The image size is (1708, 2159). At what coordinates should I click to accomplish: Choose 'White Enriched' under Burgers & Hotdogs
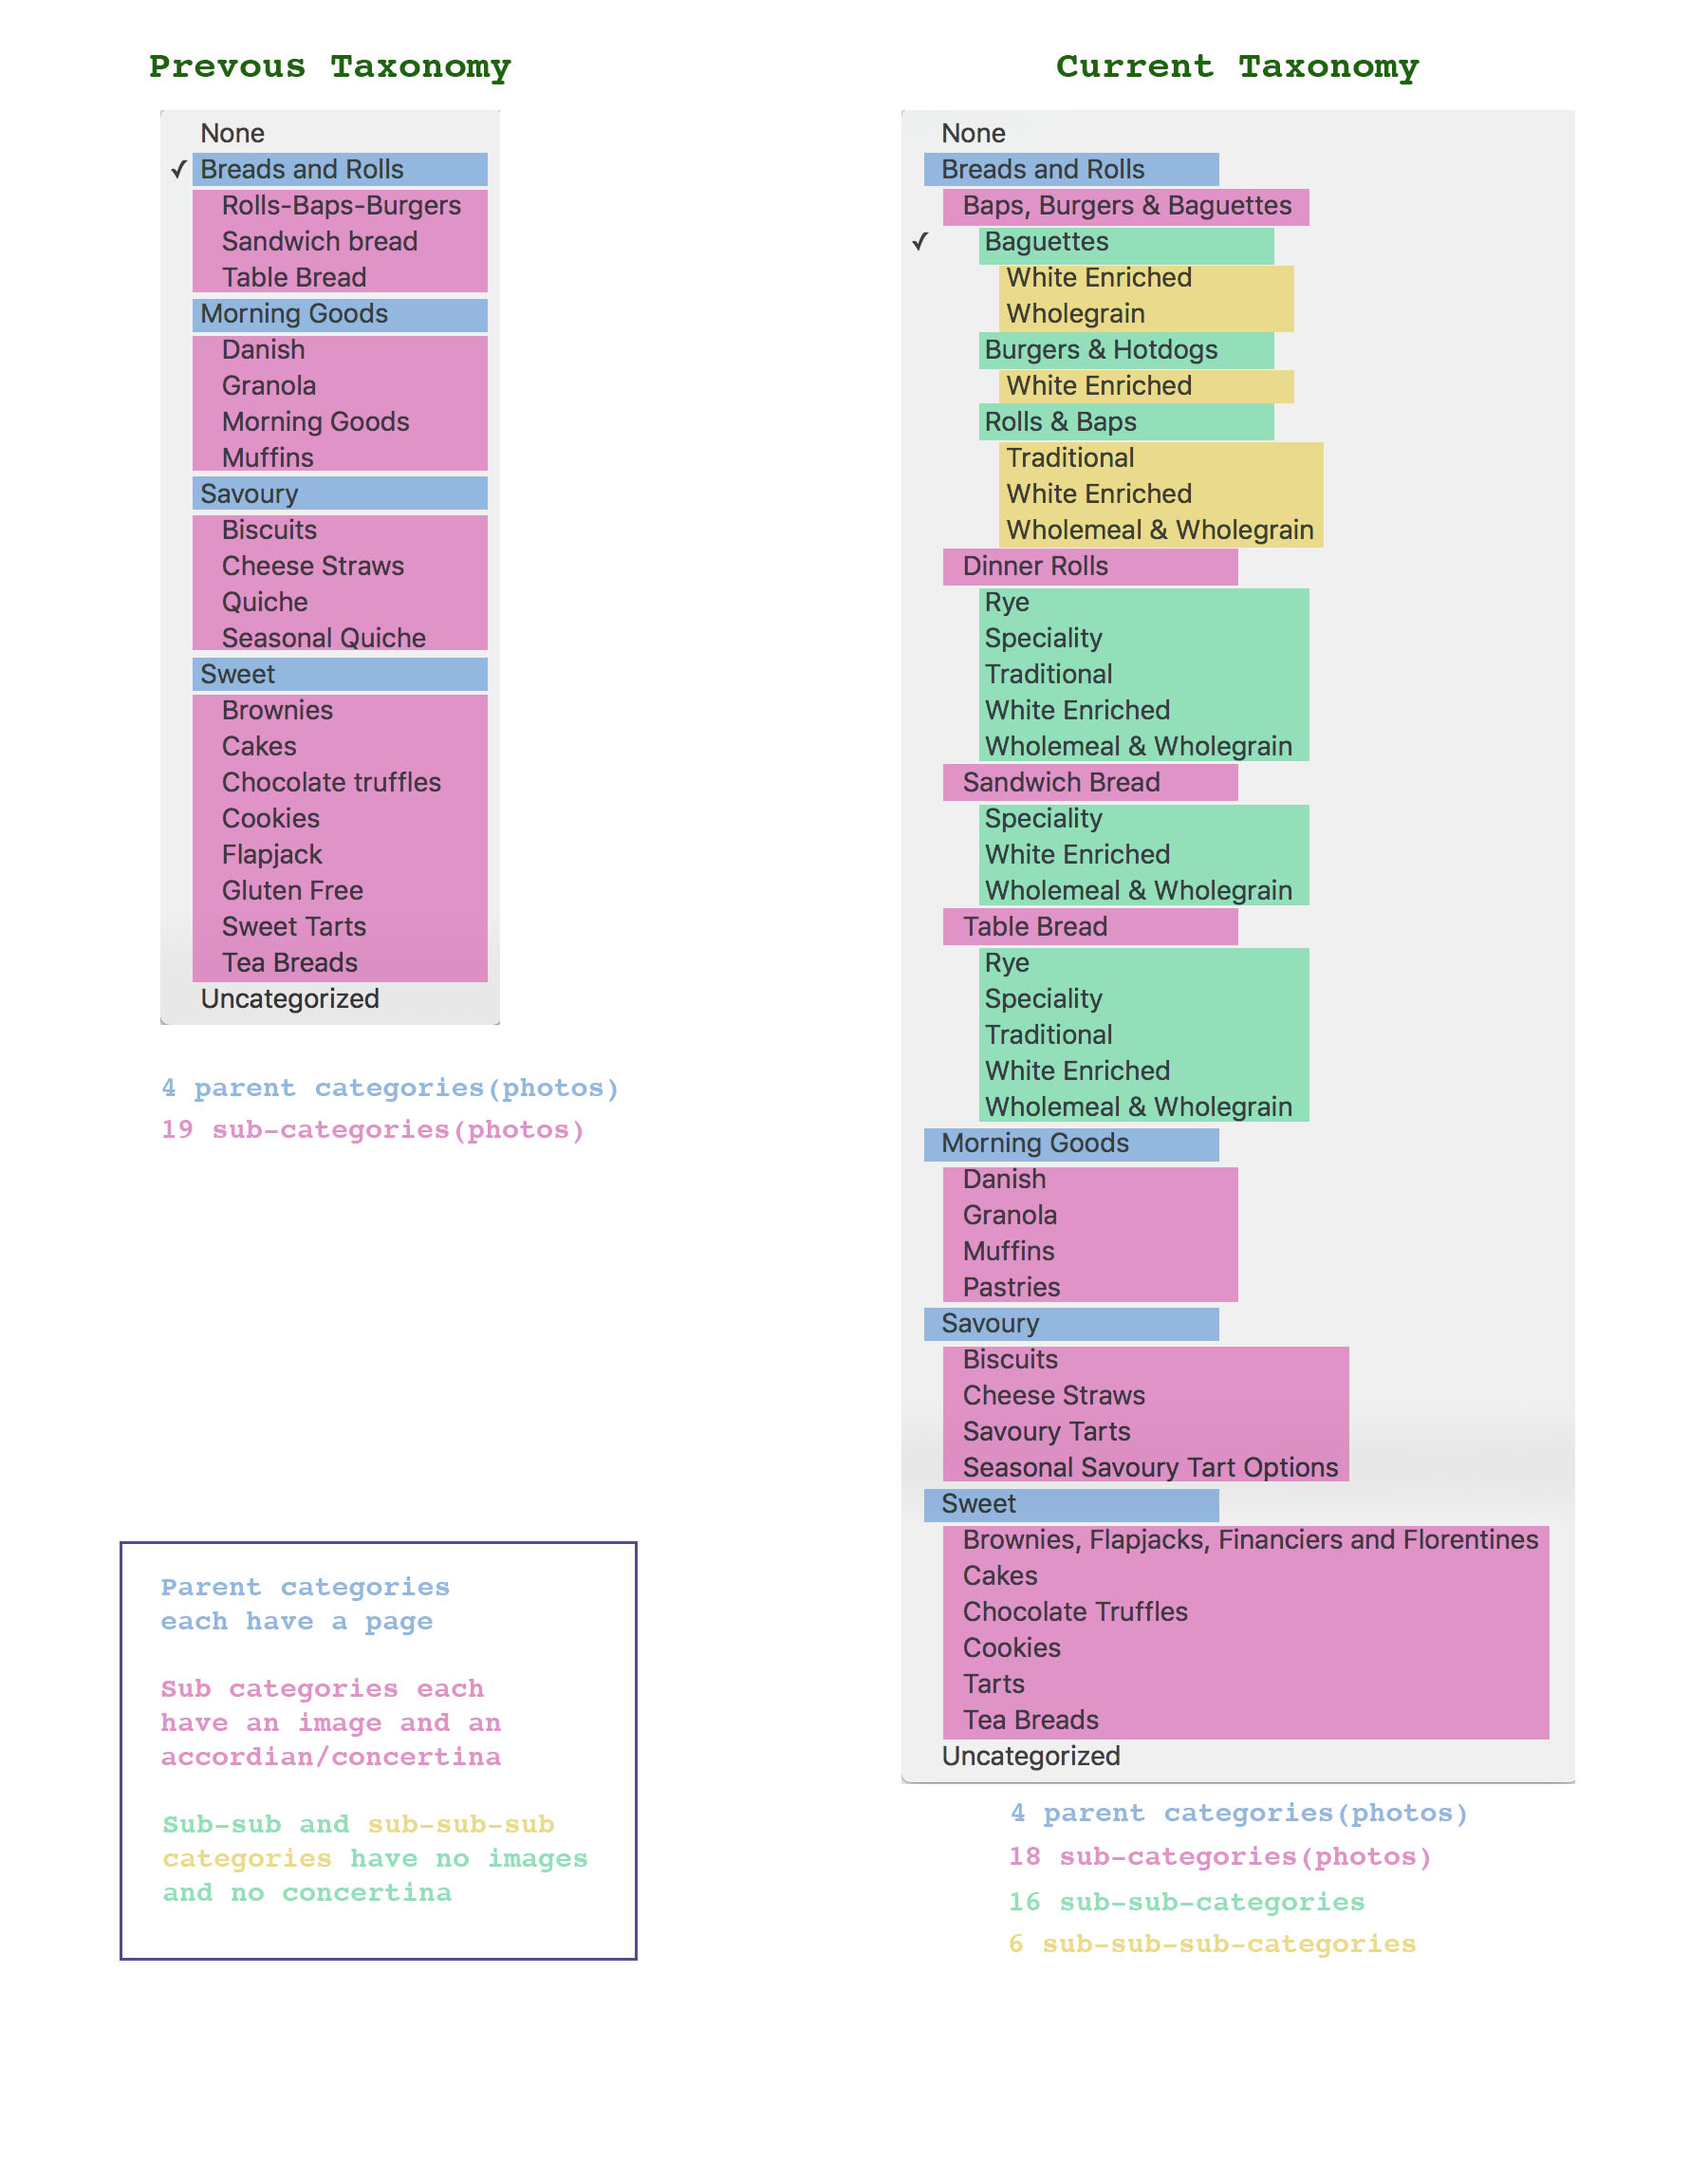(1146, 386)
